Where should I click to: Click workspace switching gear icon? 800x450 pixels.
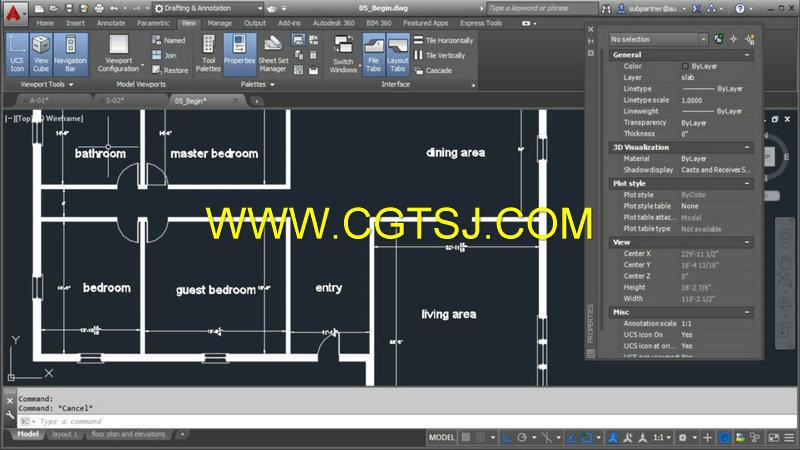(683, 437)
